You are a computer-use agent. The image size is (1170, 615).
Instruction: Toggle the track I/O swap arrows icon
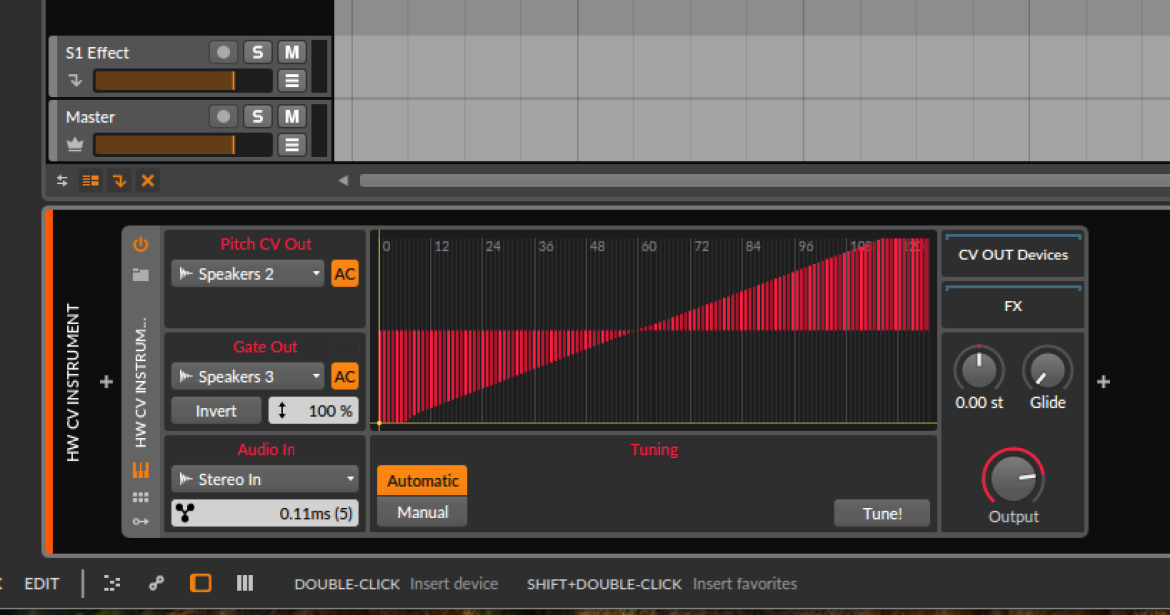tap(62, 181)
